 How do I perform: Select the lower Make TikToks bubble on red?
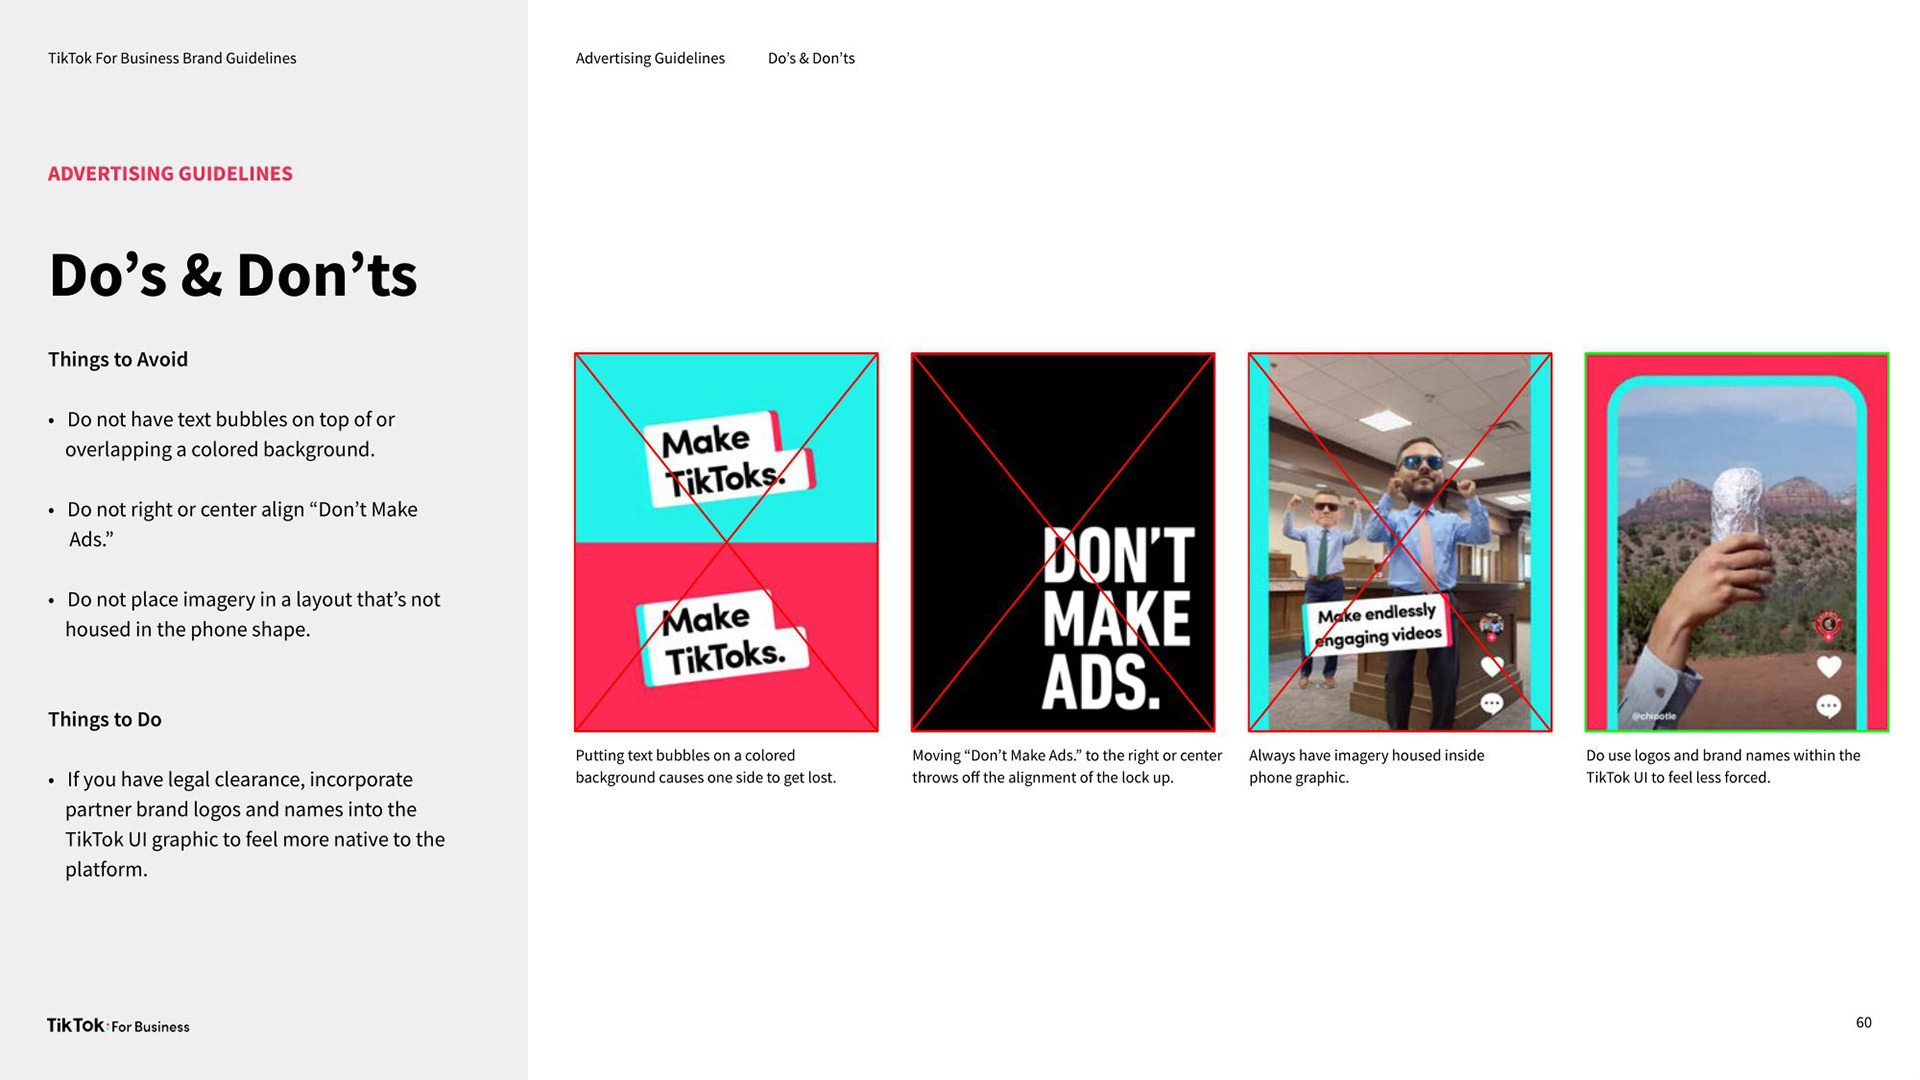coord(723,638)
